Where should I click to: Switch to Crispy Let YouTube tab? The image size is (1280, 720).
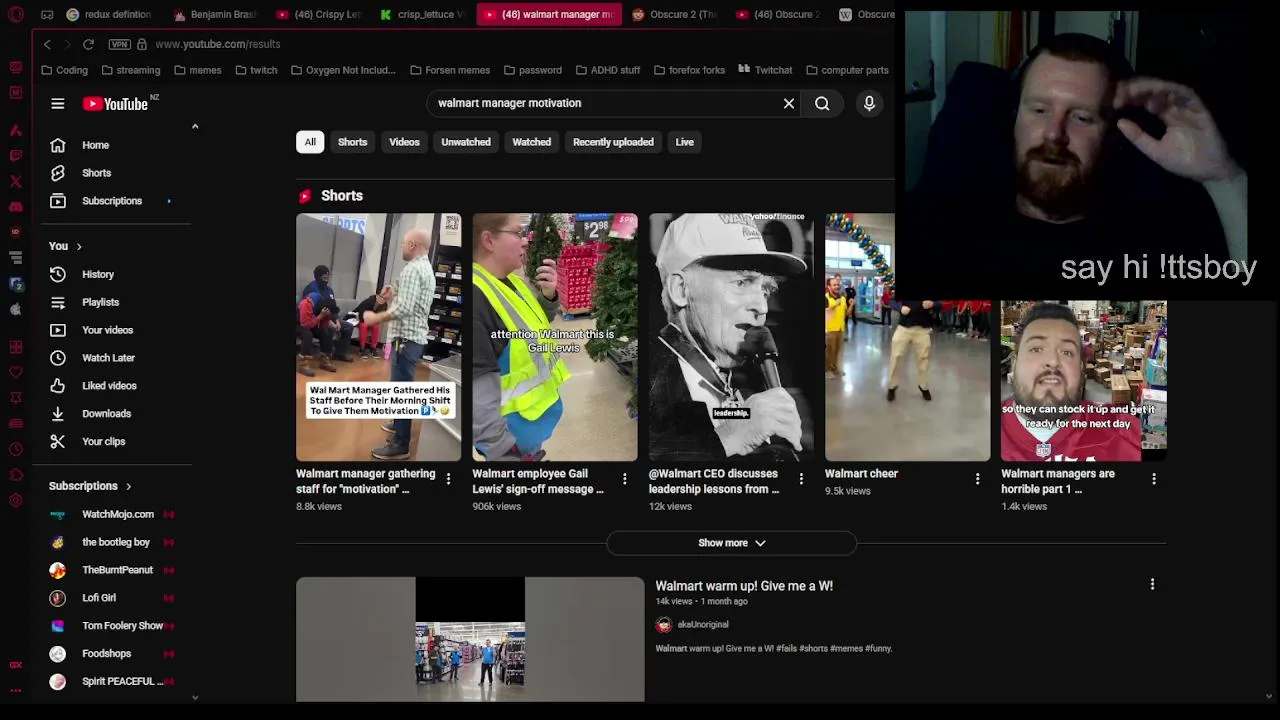point(318,14)
